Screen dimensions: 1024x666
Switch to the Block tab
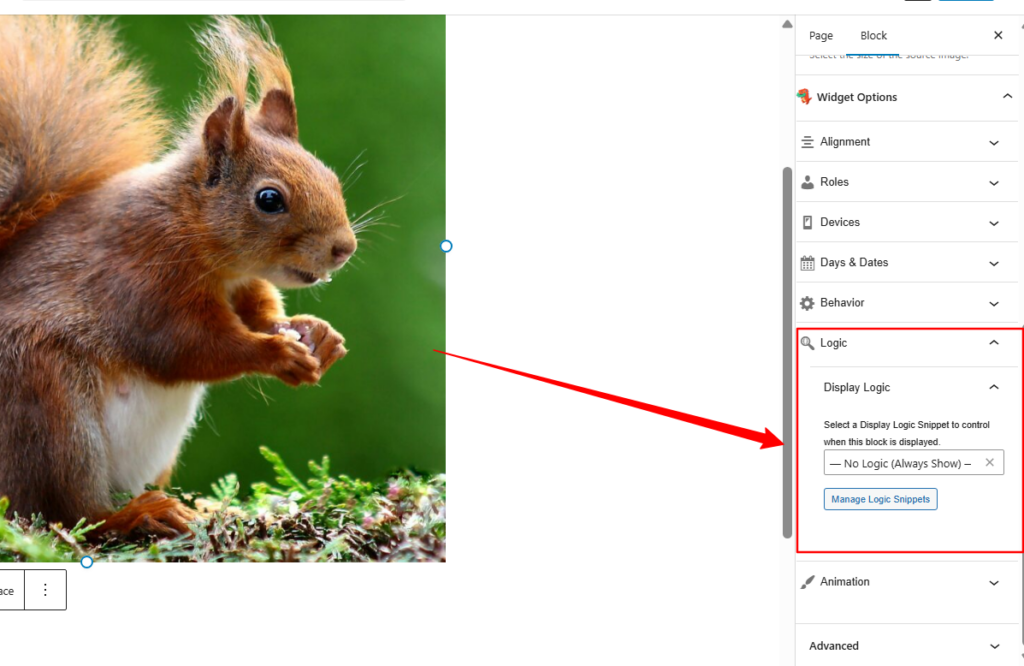873,36
